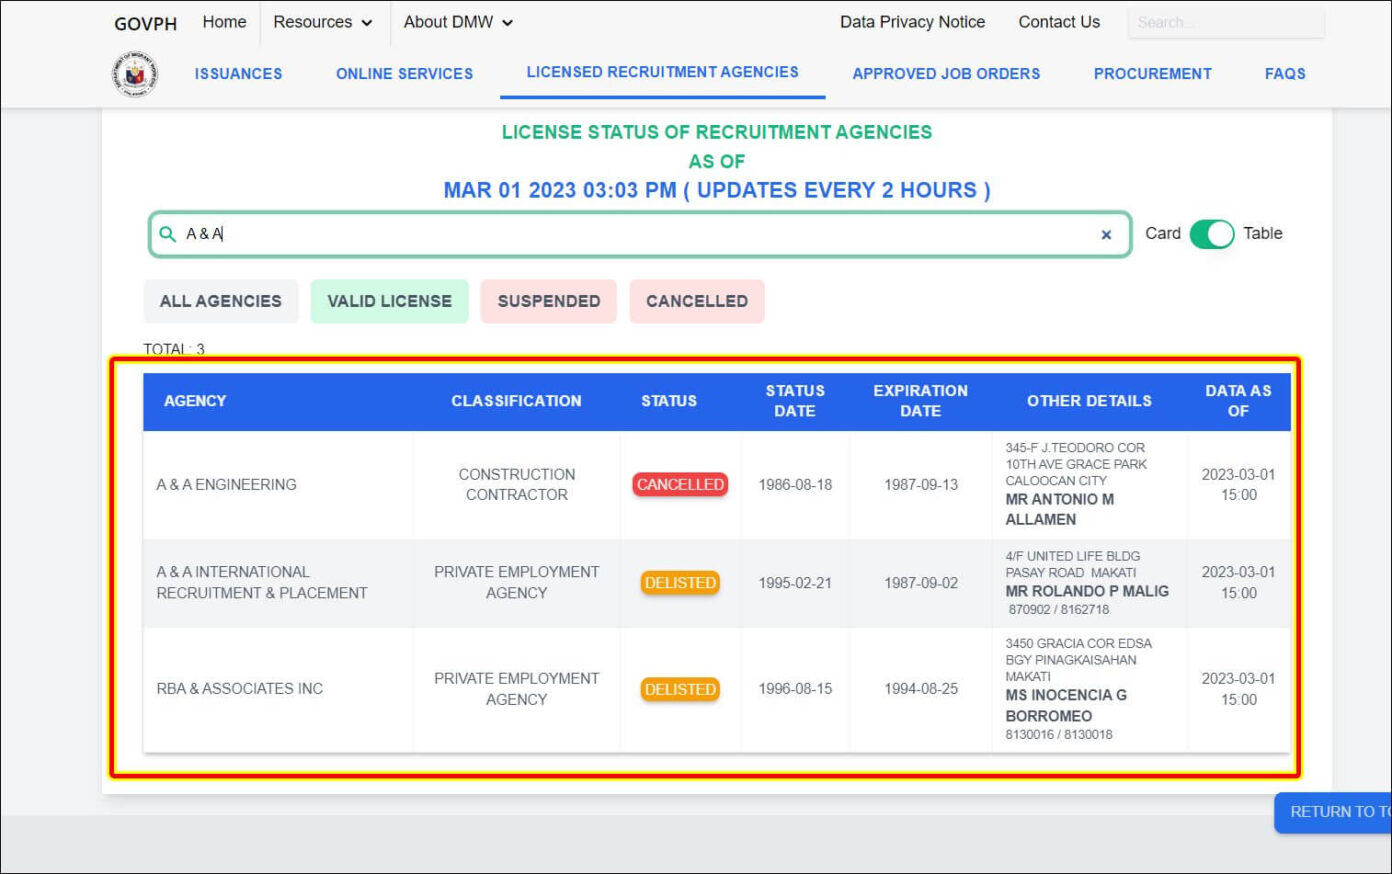The image size is (1392, 874).
Task: Click the search magnifier icon
Action: click(166, 233)
